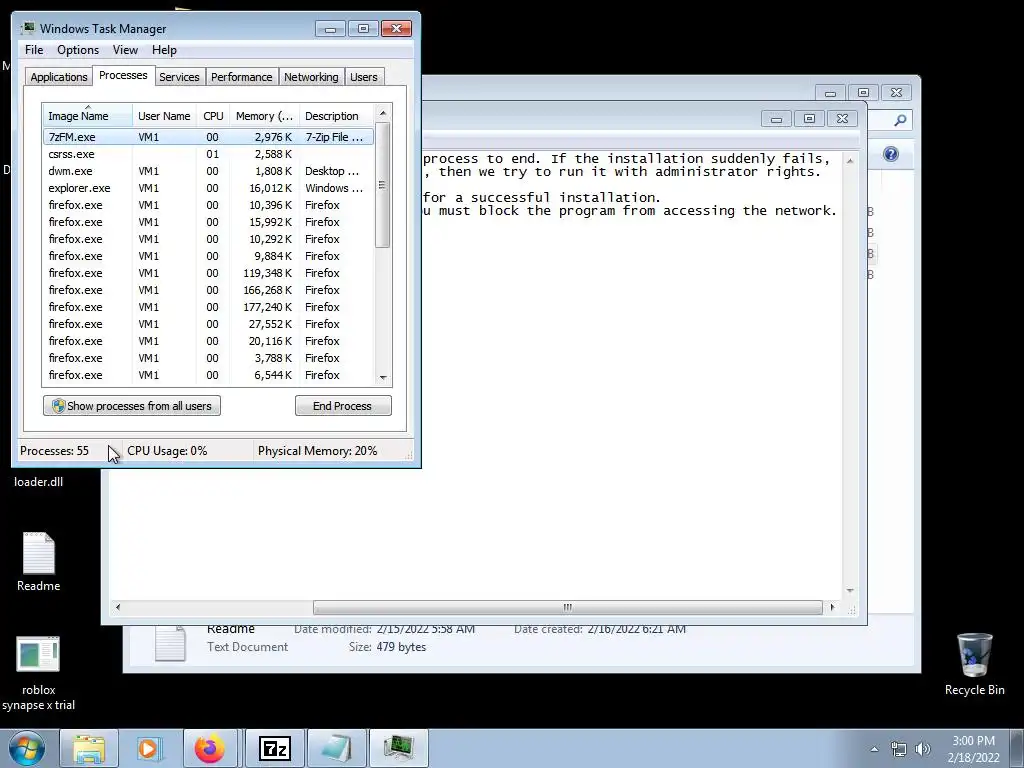Select firefox.exe using 166,268 K memory

tap(208, 290)
